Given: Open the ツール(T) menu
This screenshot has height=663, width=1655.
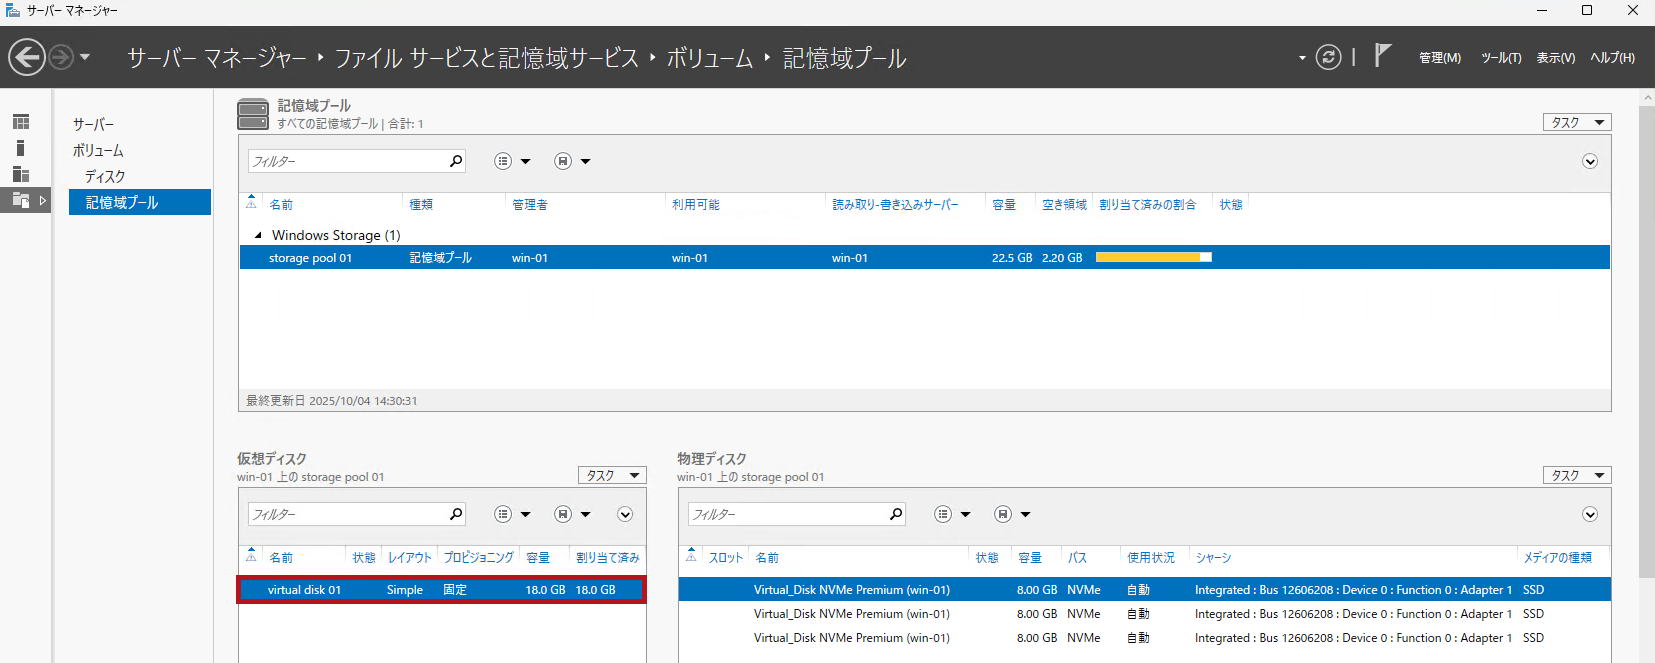Looking at the screenshot, I should (1500, 58).
